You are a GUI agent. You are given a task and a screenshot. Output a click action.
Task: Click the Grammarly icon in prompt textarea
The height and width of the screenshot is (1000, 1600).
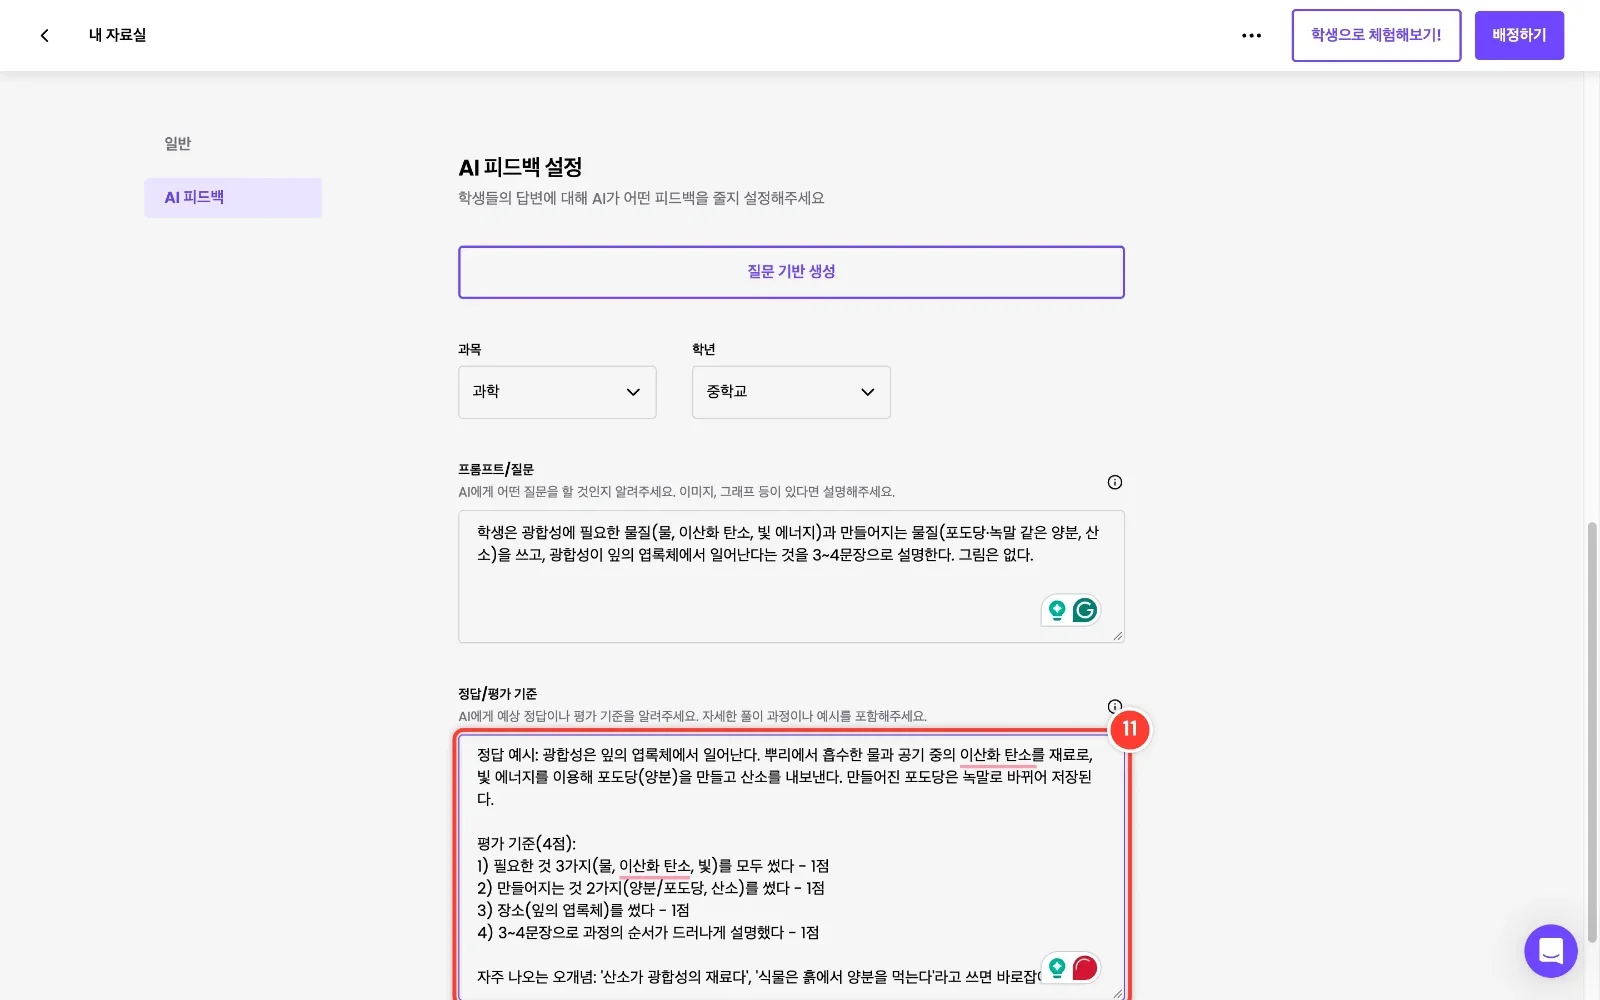pyautogui.click(x=1085, y=610)
